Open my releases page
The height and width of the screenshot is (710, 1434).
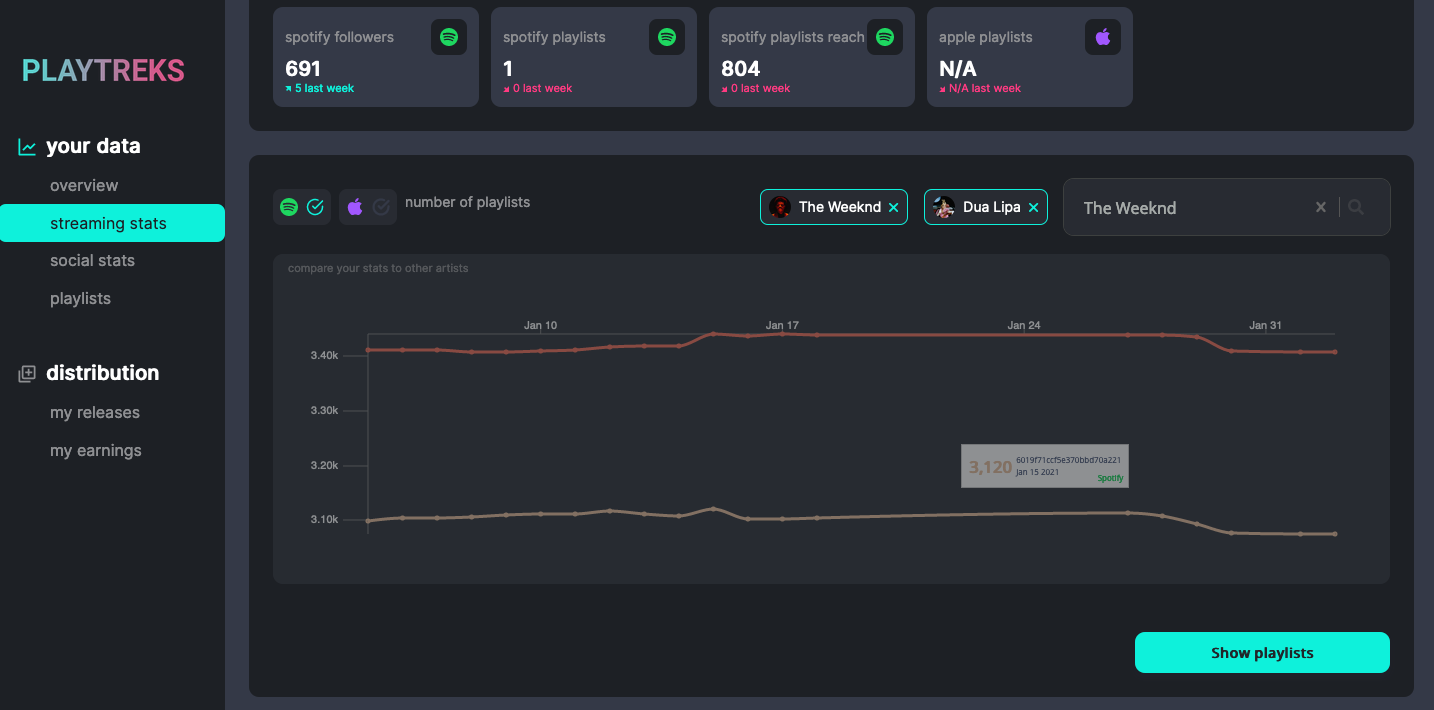click(95, 412)
